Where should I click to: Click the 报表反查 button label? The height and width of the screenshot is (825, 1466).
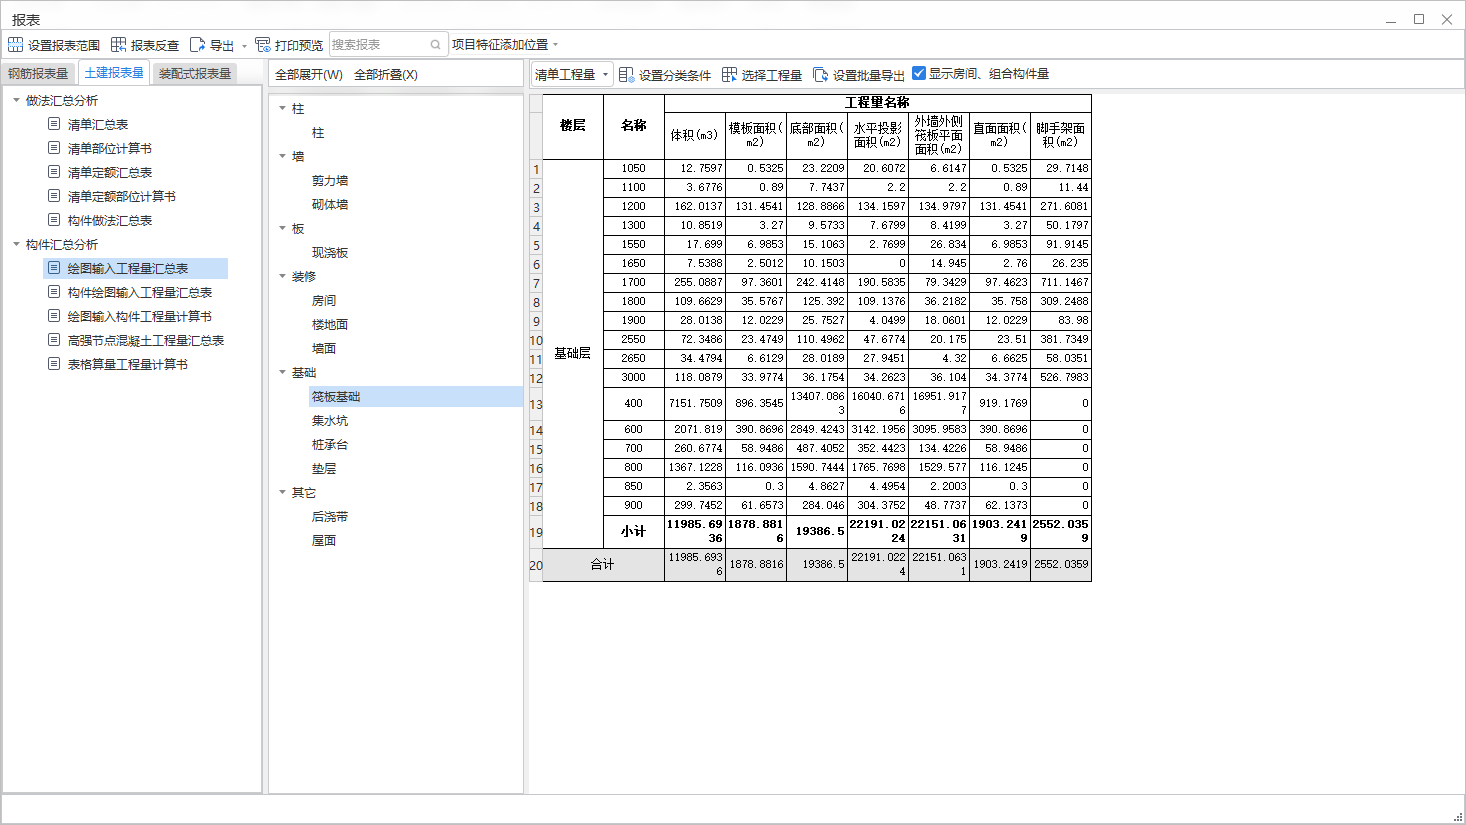point(155,45)
